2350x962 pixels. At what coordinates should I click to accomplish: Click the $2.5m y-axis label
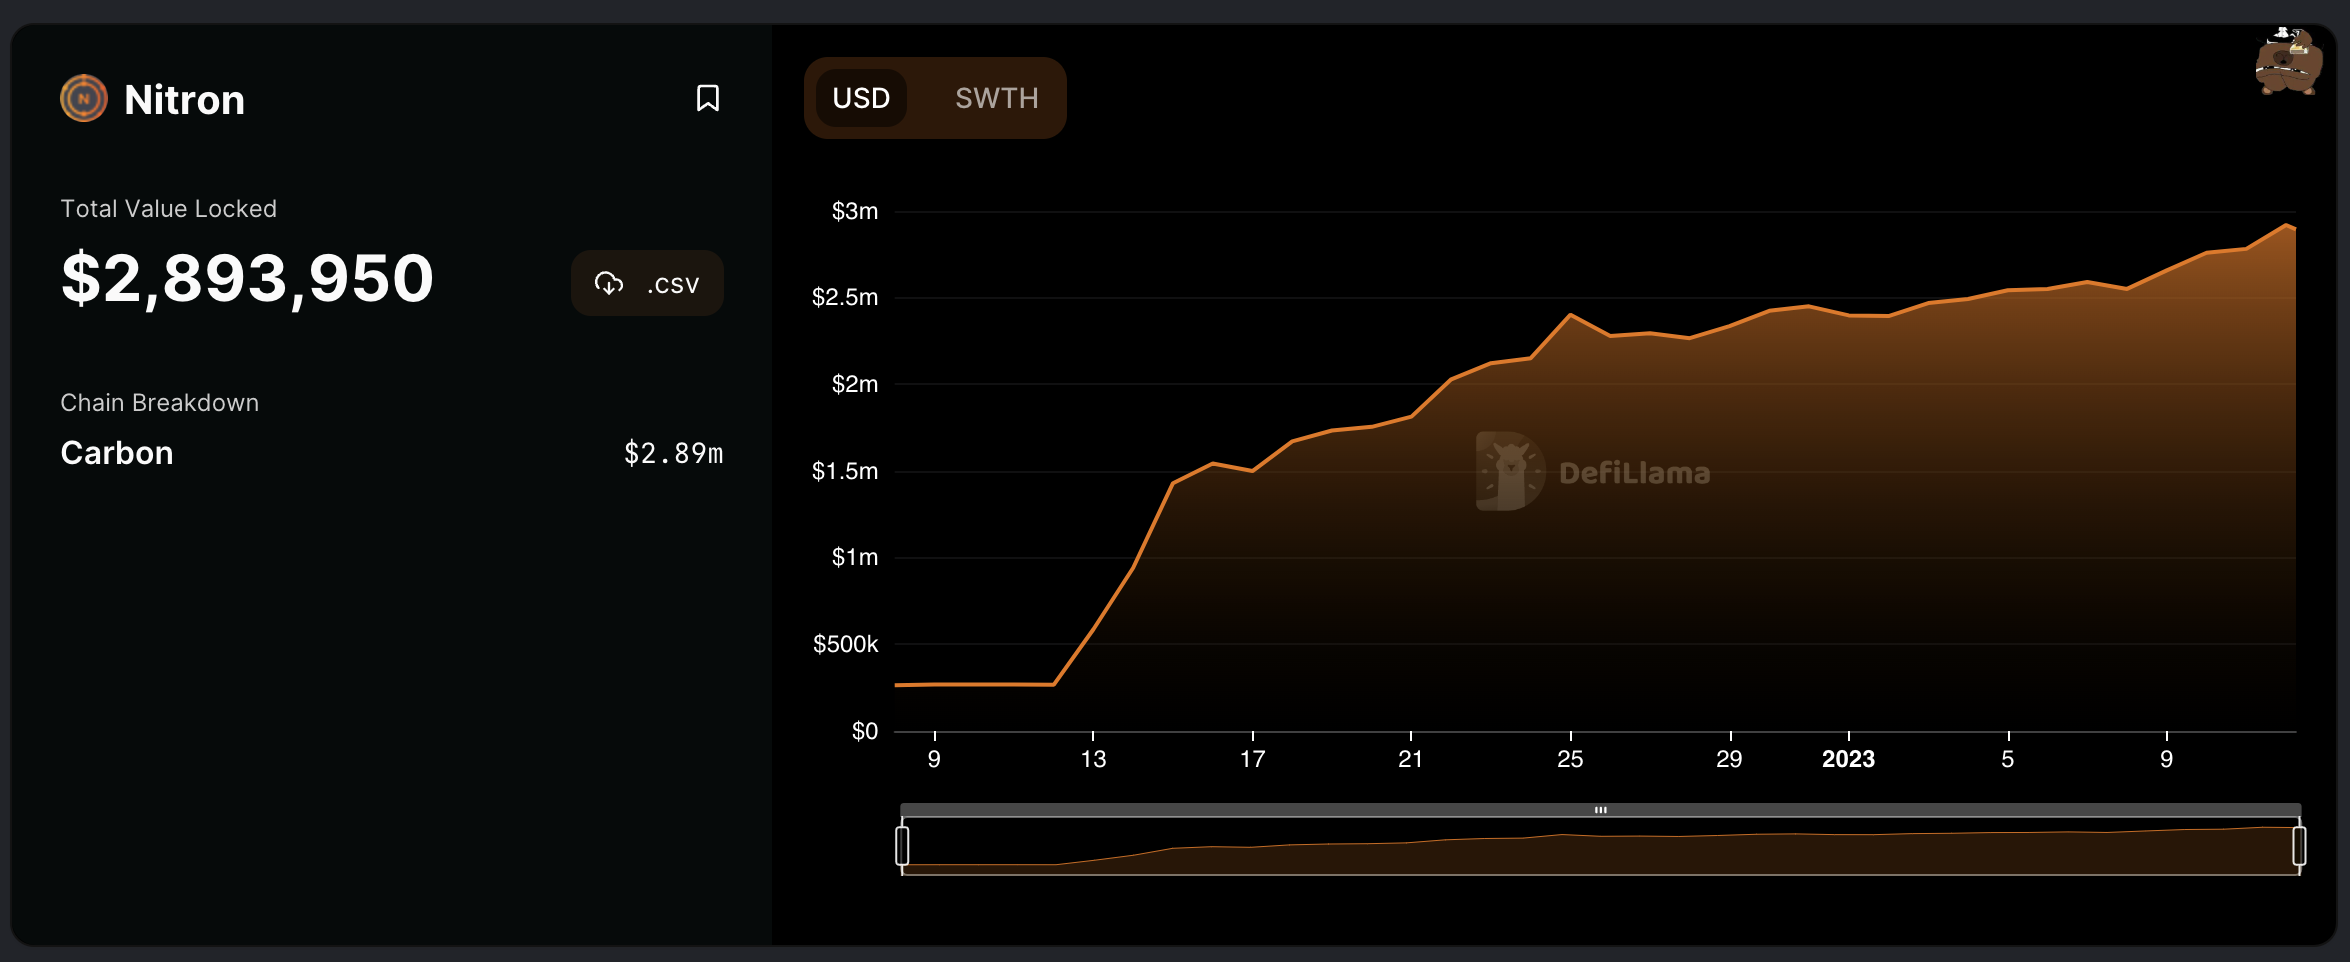click(x=845, y=297)
